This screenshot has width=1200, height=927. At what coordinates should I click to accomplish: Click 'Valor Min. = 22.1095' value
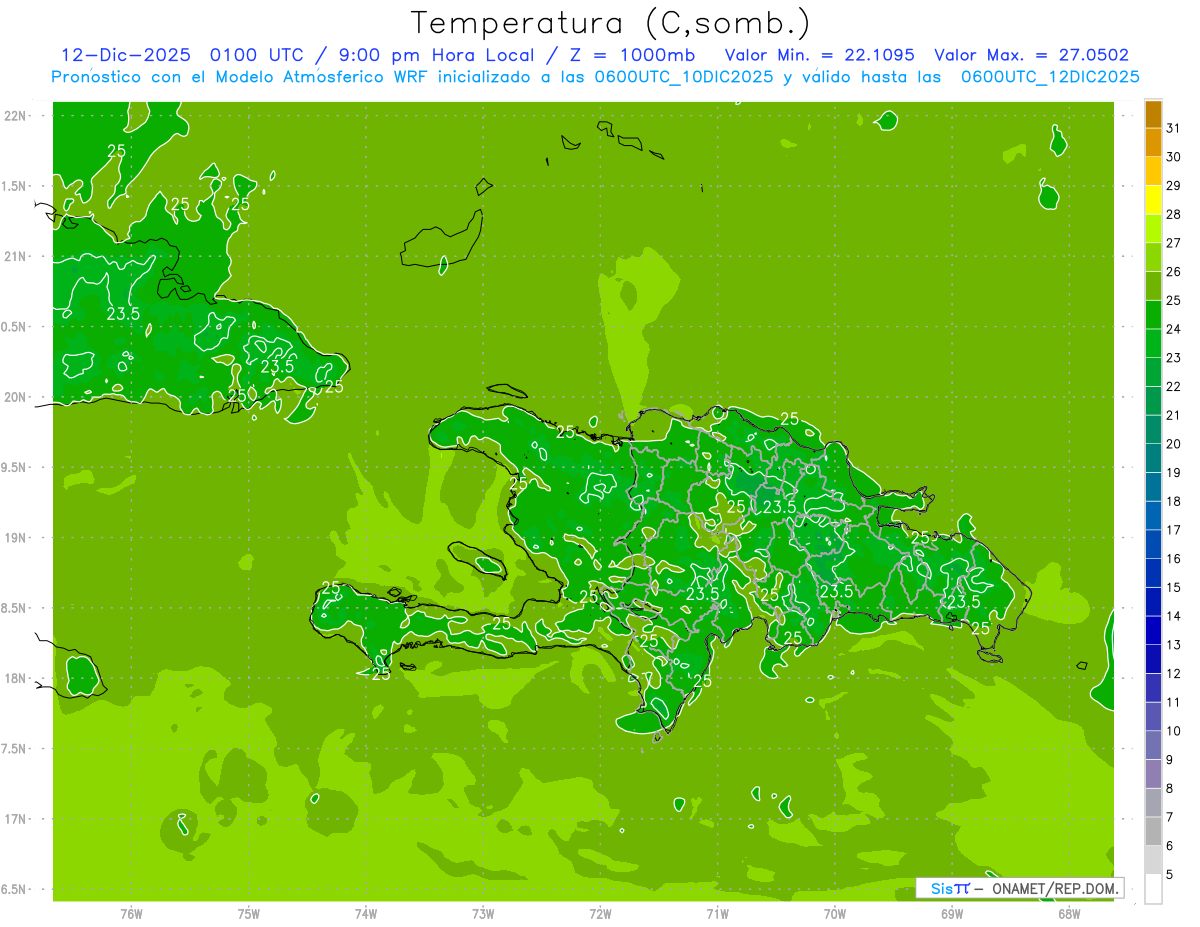[x=819, y=55]
